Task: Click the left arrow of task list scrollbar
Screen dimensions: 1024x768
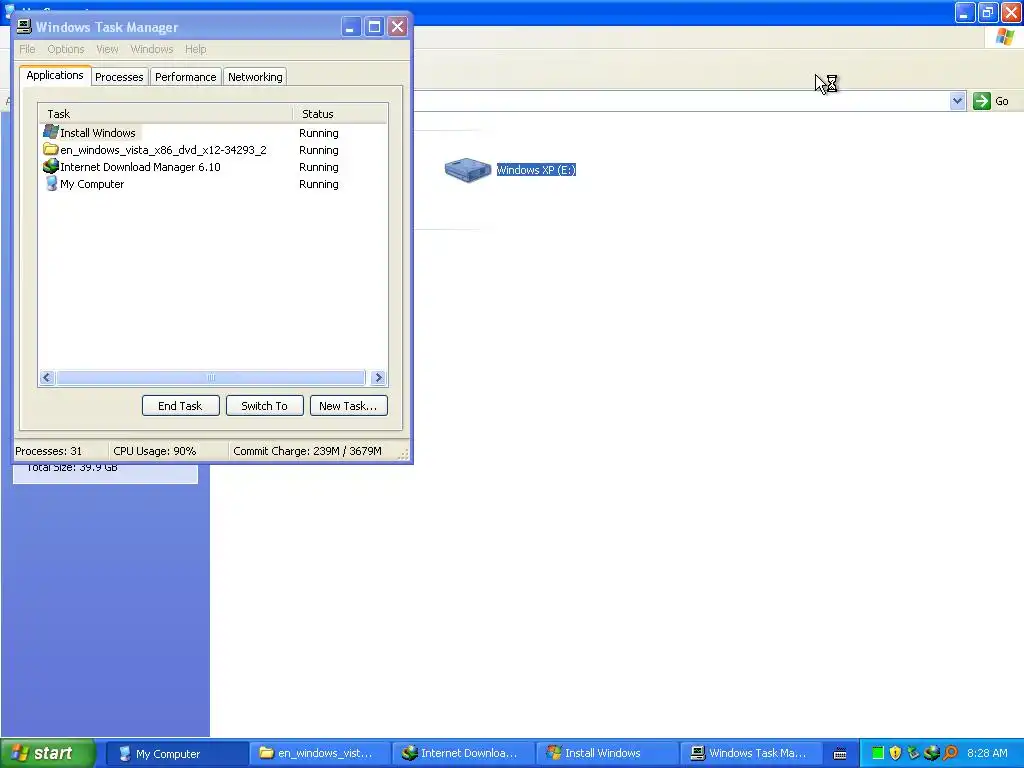Action: point(47,377)
